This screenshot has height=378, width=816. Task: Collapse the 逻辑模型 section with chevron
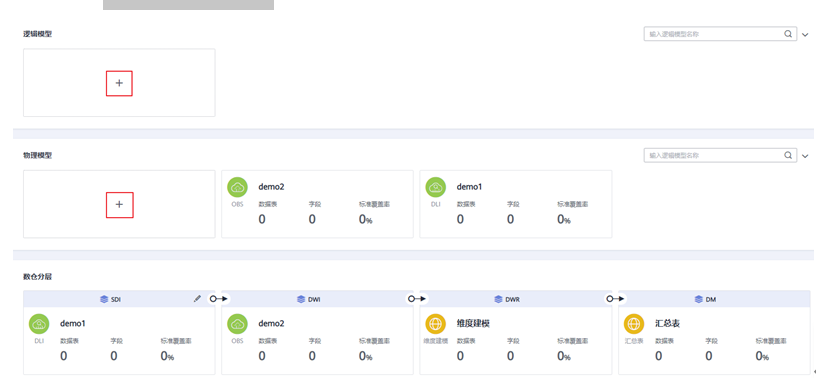point(806,34)
